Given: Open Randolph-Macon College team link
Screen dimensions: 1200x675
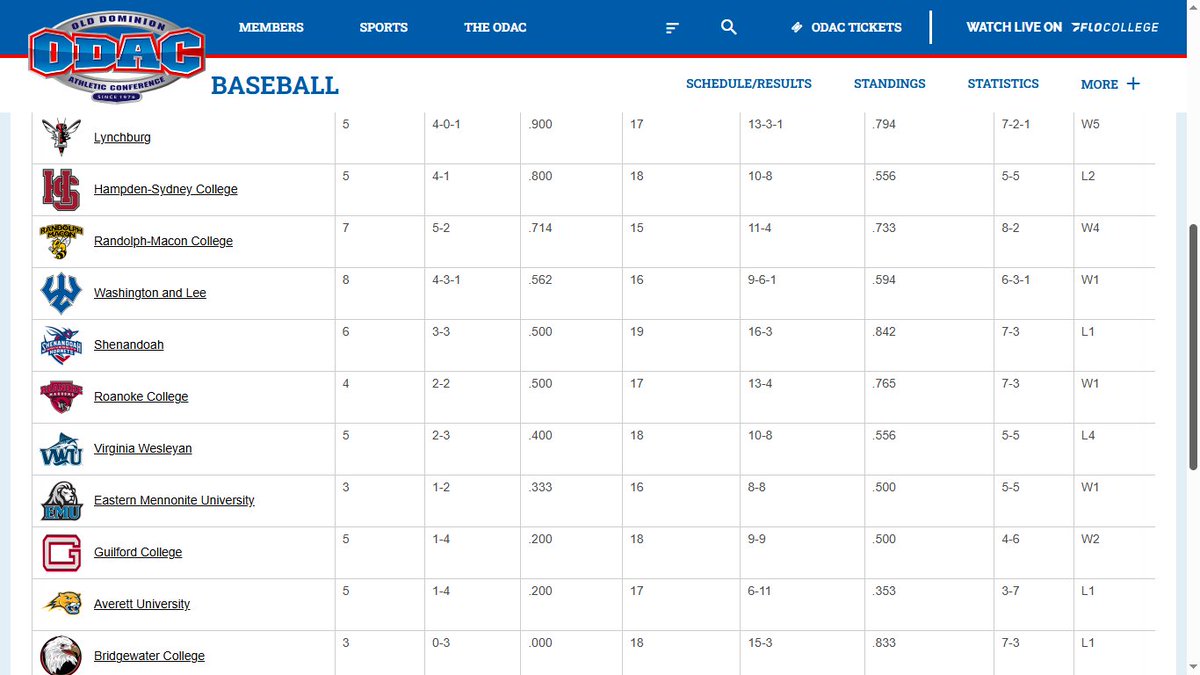Looking at the screenshot, I should (163, 241).
